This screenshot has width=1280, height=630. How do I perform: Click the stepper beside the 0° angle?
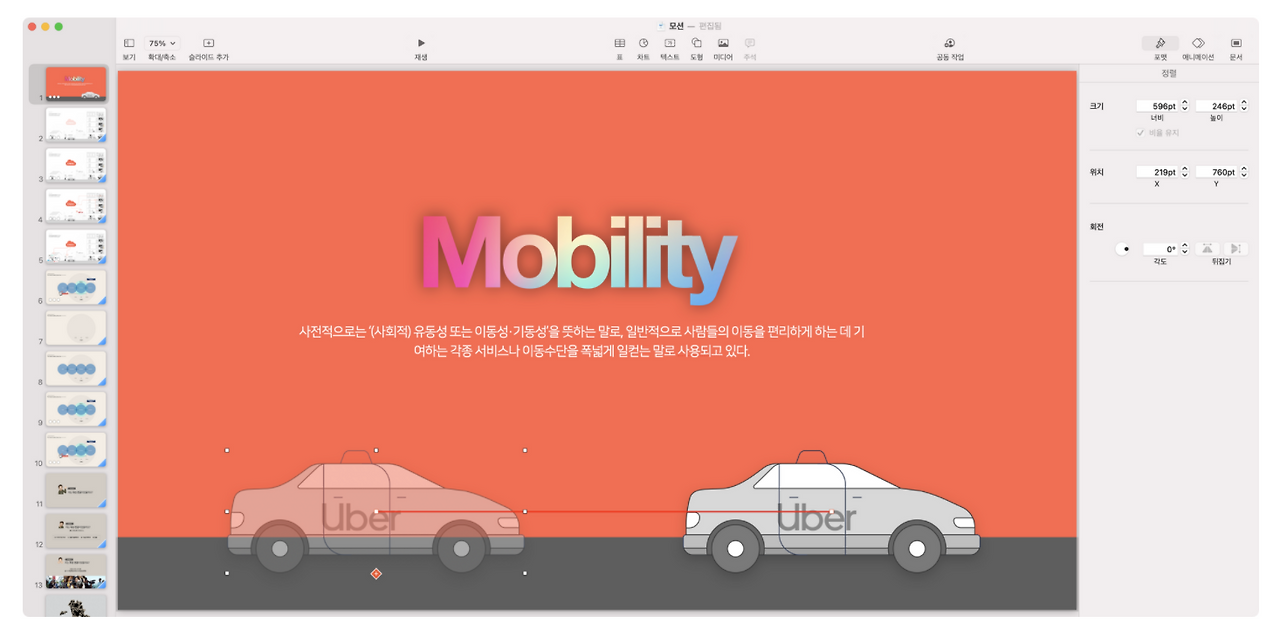pyautogui.click(x=1185, y=249)
